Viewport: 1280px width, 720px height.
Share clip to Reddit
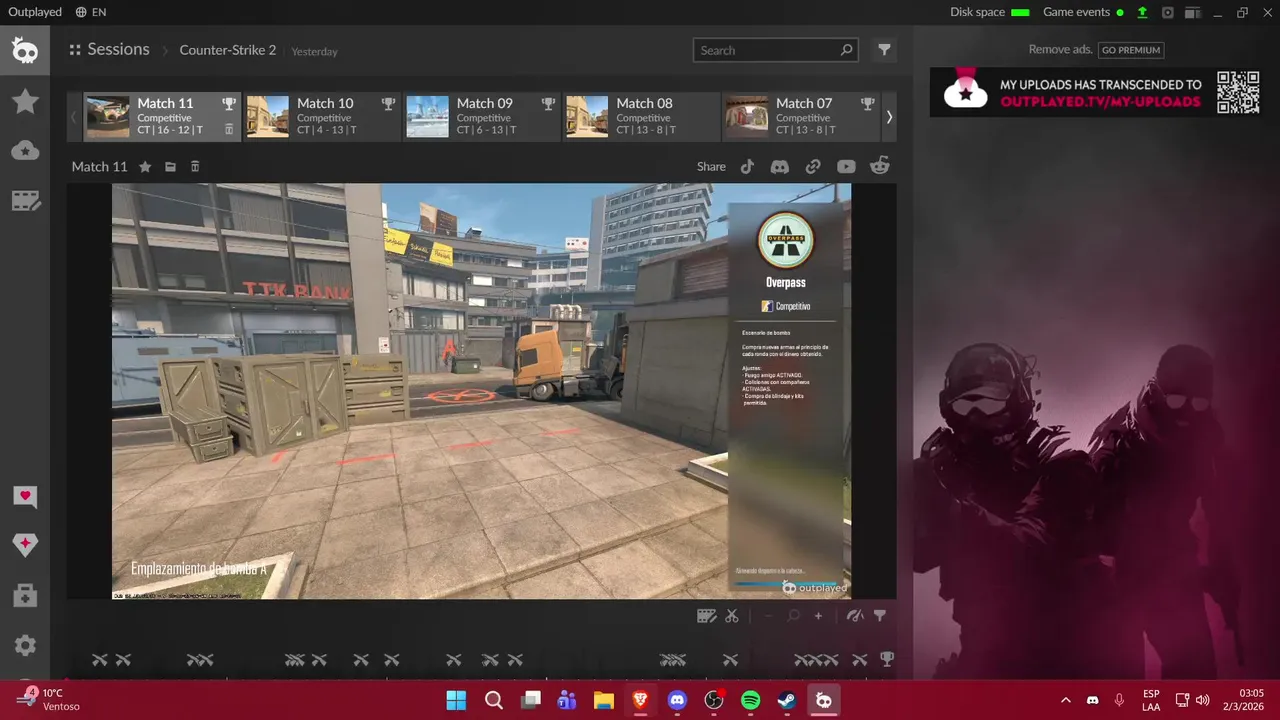point(880,167)
